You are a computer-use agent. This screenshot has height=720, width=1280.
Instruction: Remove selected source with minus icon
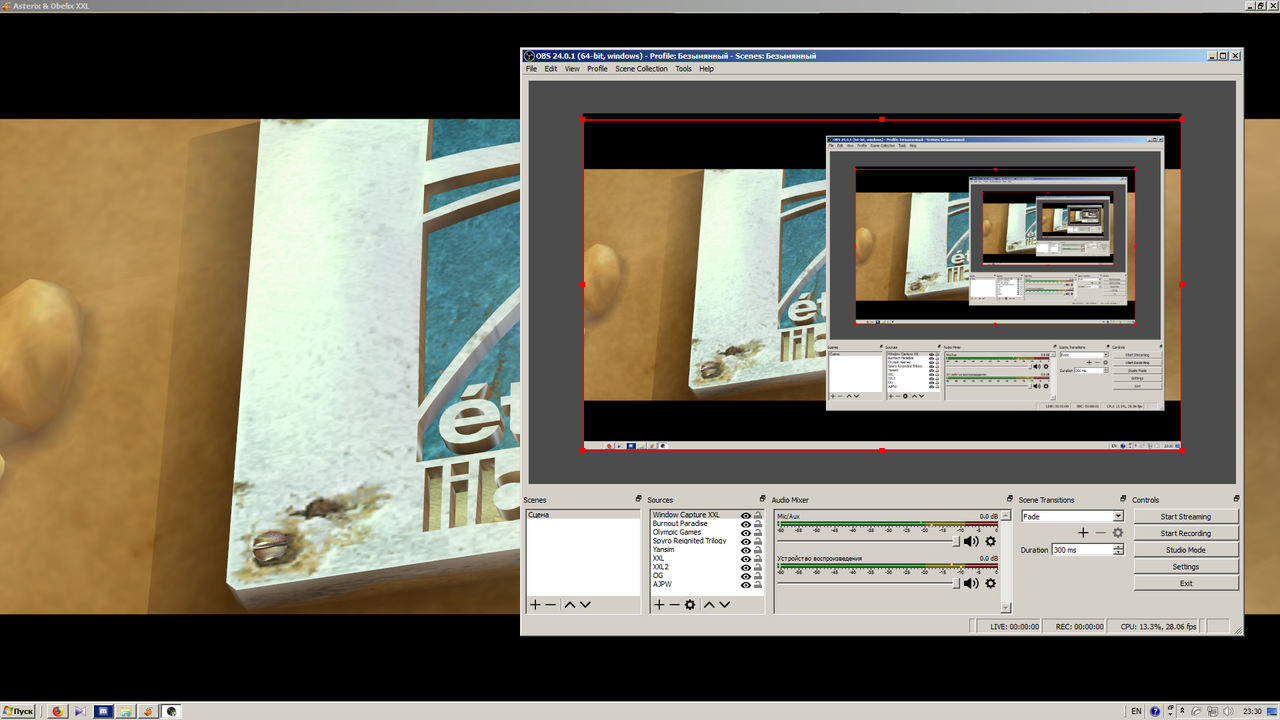pyautogui.click(x=674, y=605)
